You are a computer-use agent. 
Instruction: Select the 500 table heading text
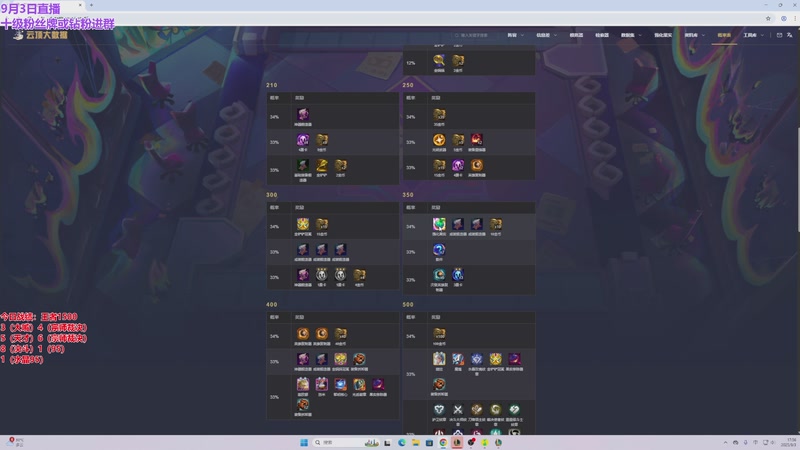[408, 305]
